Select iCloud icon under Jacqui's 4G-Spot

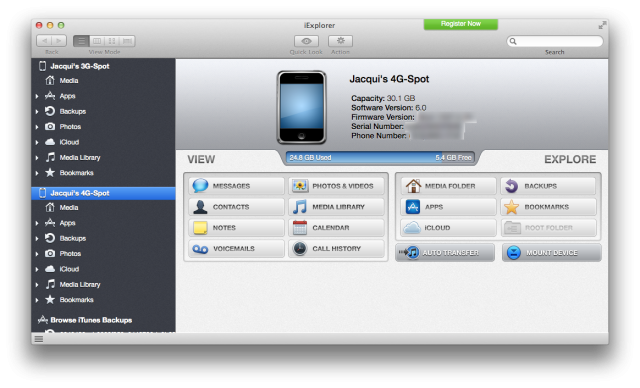pyautogui.click(x=50, y=269)
